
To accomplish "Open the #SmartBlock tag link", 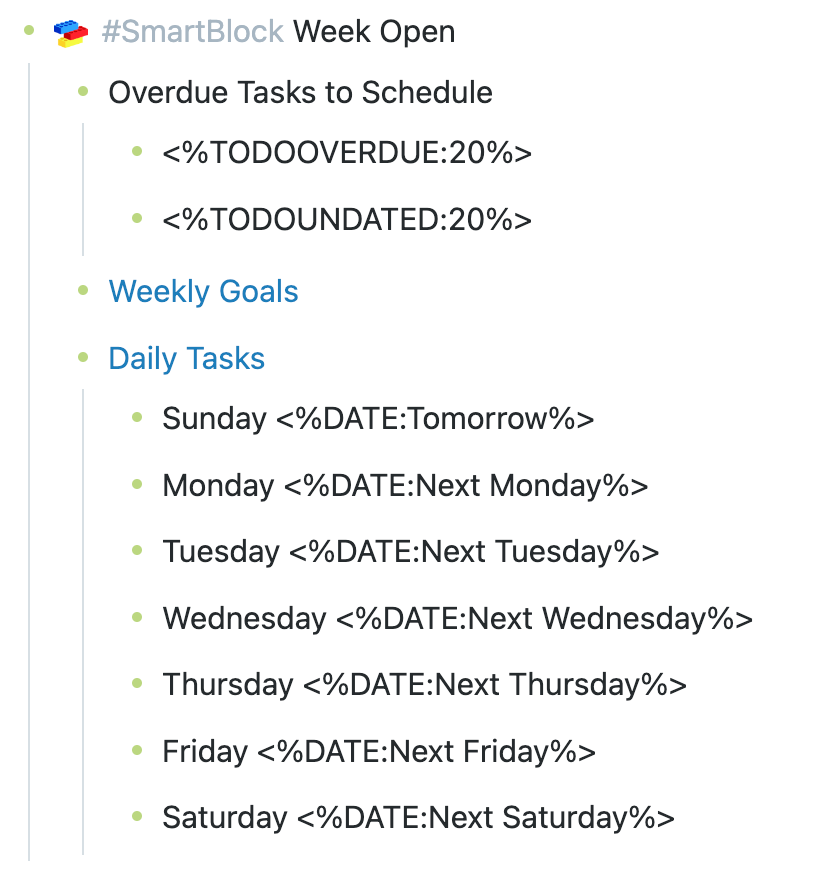I will click(x=193, y=32).
